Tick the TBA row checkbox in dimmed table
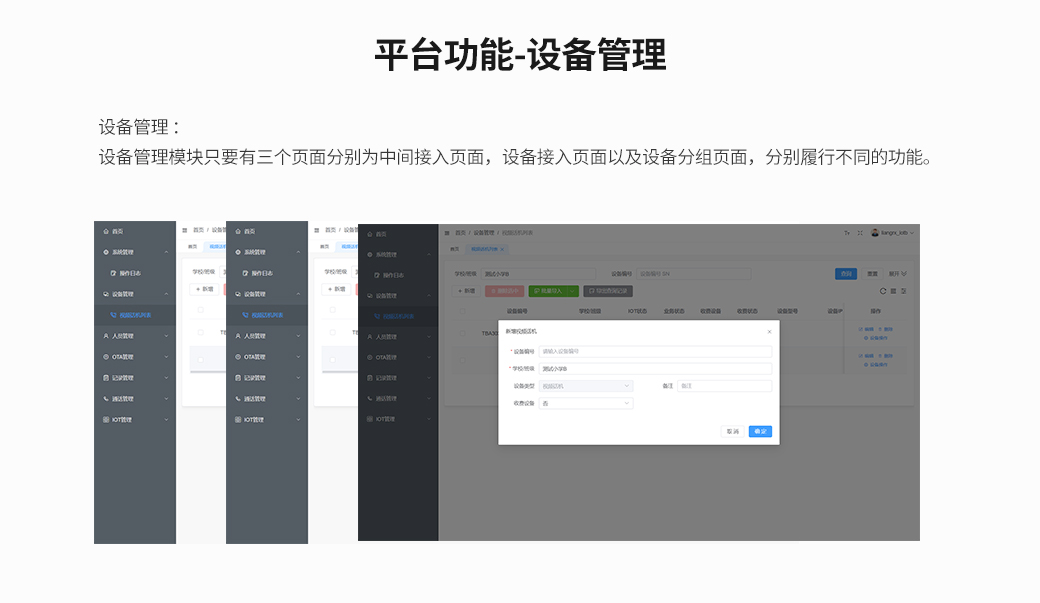 pos(462,333)
